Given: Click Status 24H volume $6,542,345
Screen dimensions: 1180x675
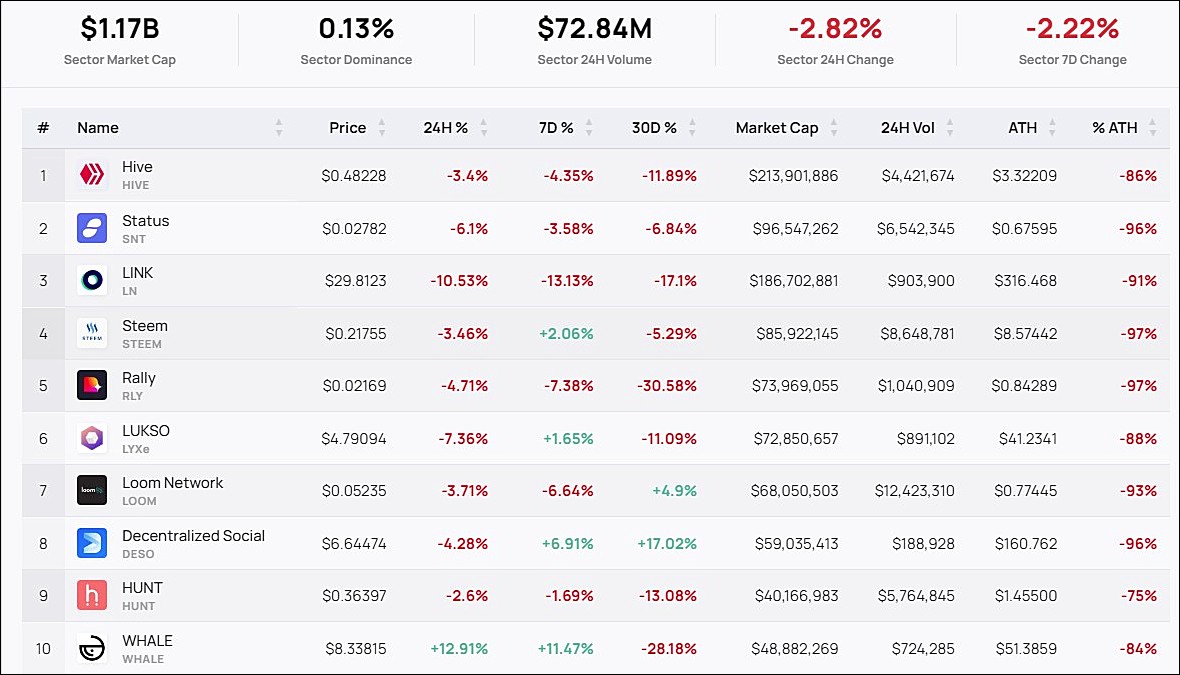Looking at the screenshot, I should (916, 228).
